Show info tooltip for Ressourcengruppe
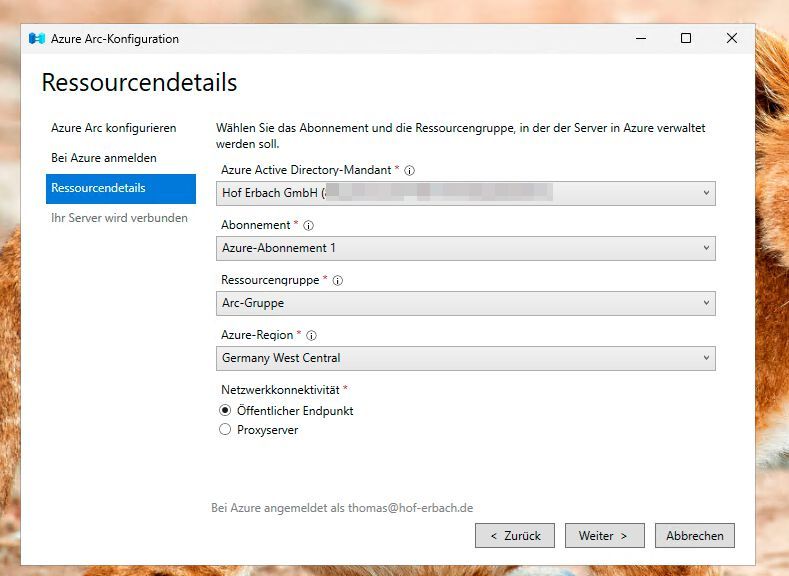 point(338,281)
